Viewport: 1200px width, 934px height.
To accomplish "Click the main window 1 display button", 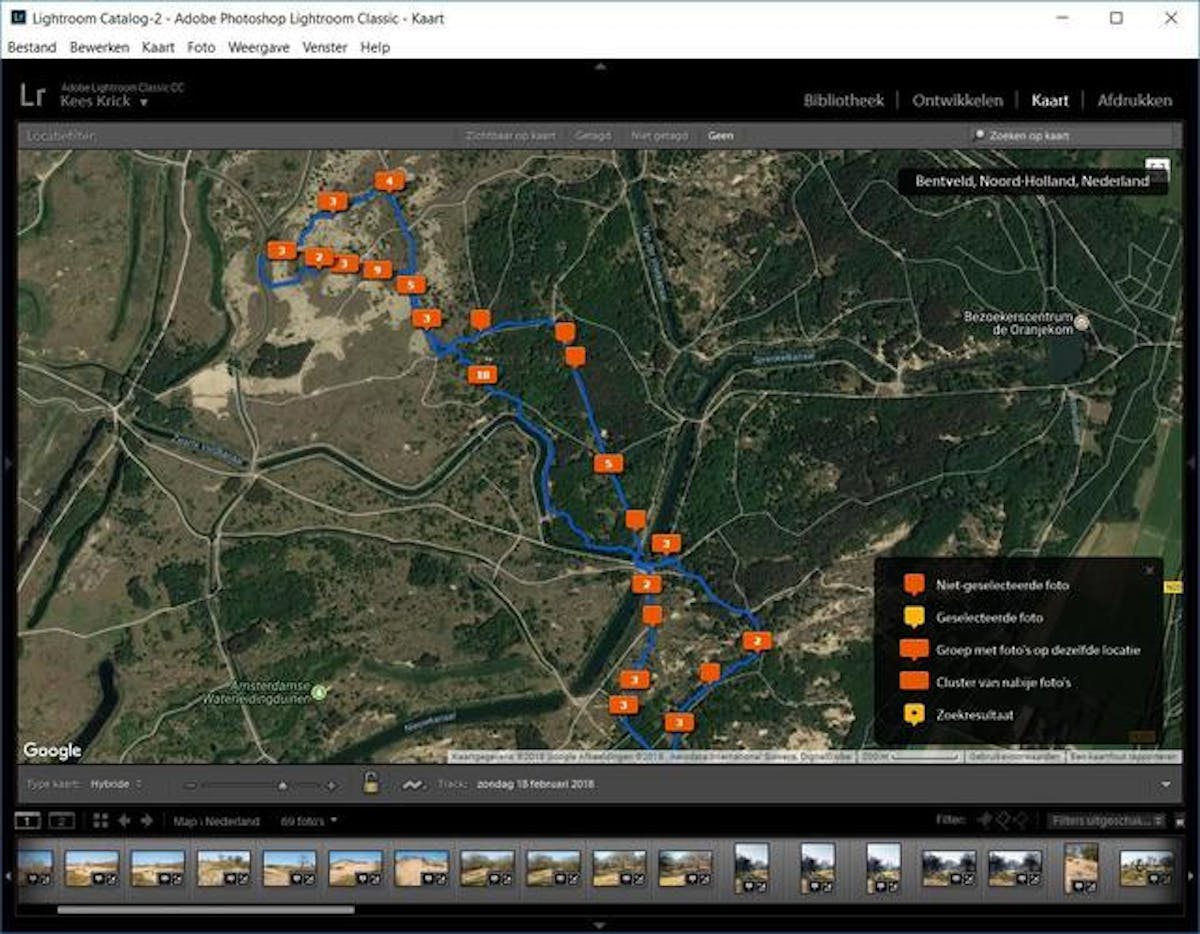I will click(x=29, y=821).
